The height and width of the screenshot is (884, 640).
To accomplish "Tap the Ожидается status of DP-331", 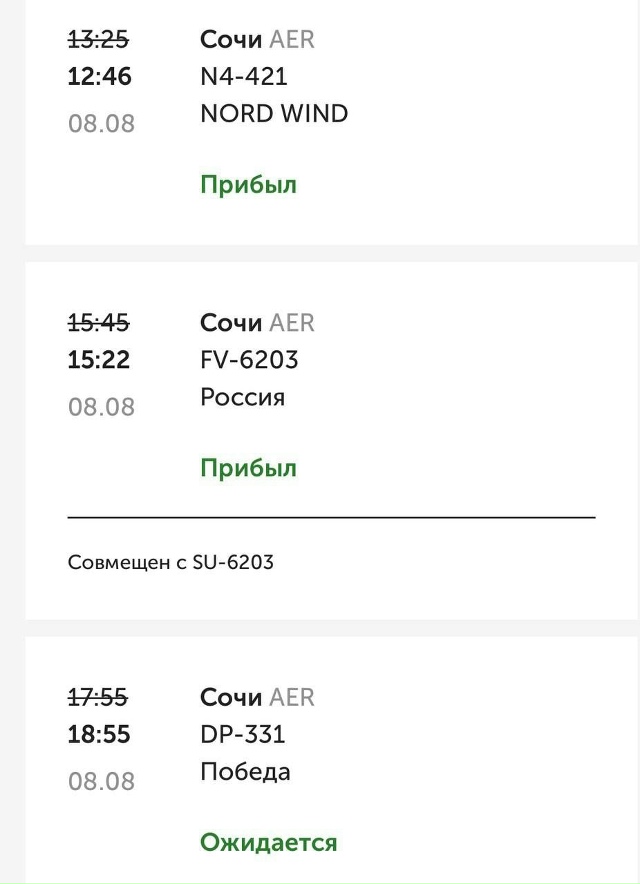I will coord(268,842).
